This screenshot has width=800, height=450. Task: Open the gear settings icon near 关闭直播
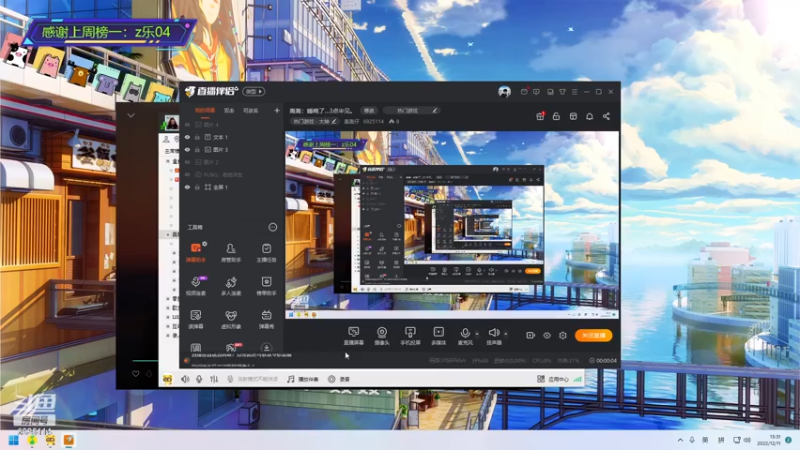563,335
